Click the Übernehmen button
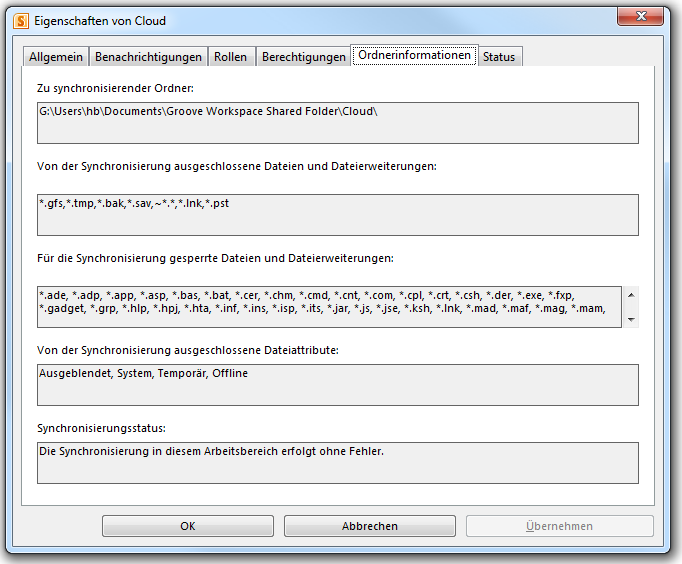This screenshot has height=564, width=682. click(x=559, y=526)
